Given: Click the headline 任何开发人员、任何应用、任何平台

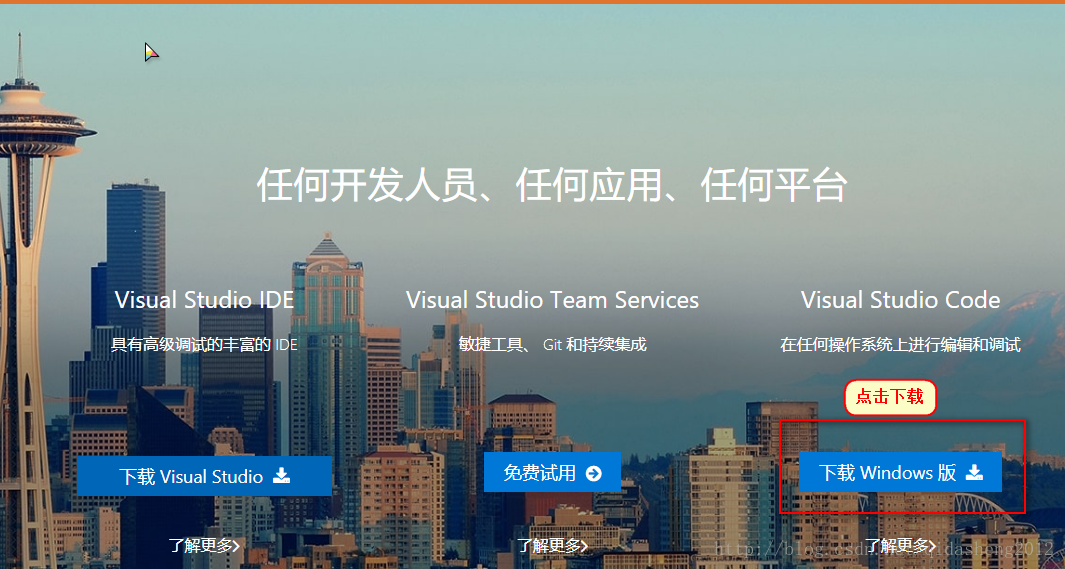Looking at the screenshot, I should pos(552,185).
